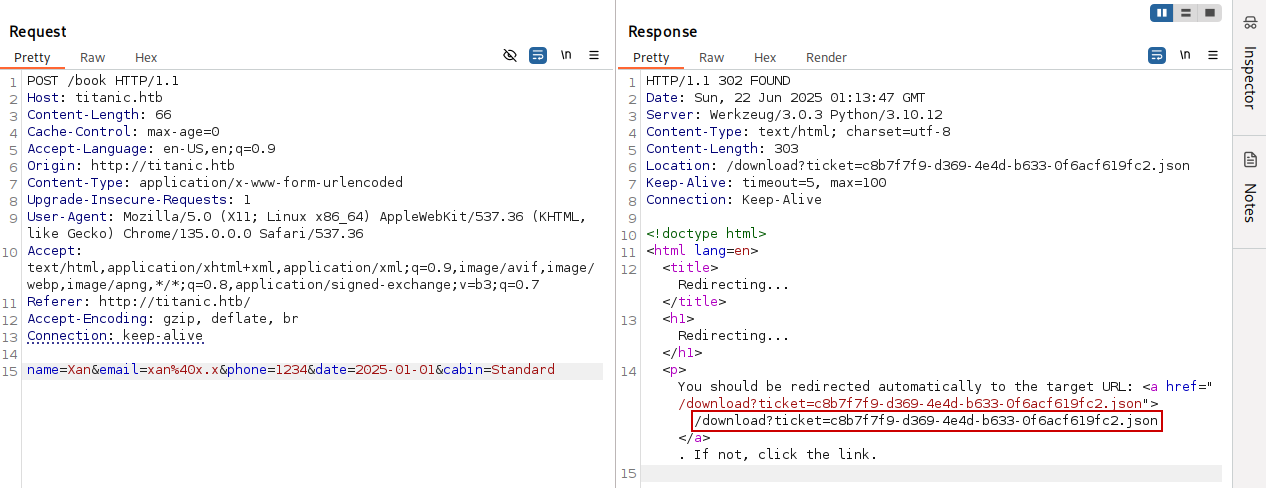Switch Request view to Raw tab
The image size is (1266, 488).
[92, 58]
